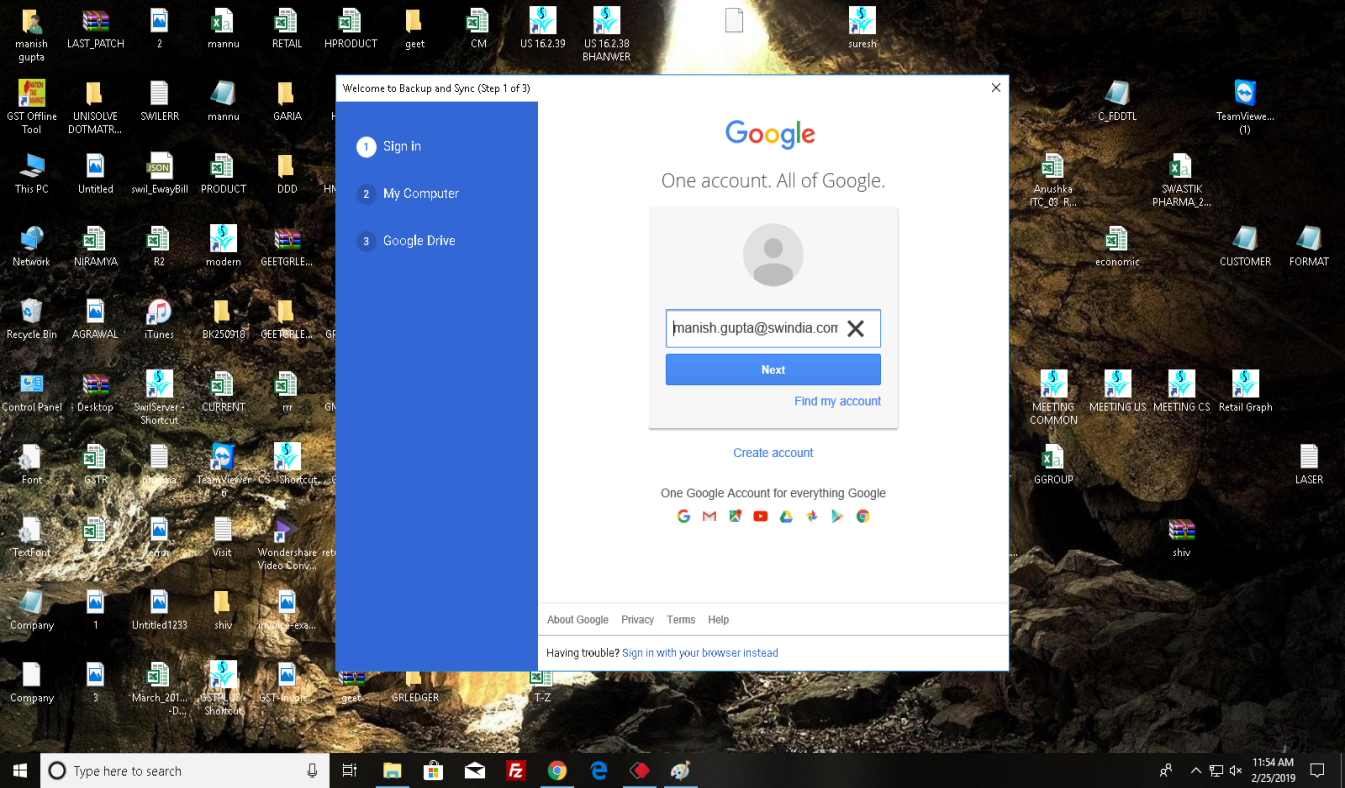Viewport: 1345px width, 788px height.
Task: Open the manish gupta user folder icon
Action: click(x=32, y=35)
